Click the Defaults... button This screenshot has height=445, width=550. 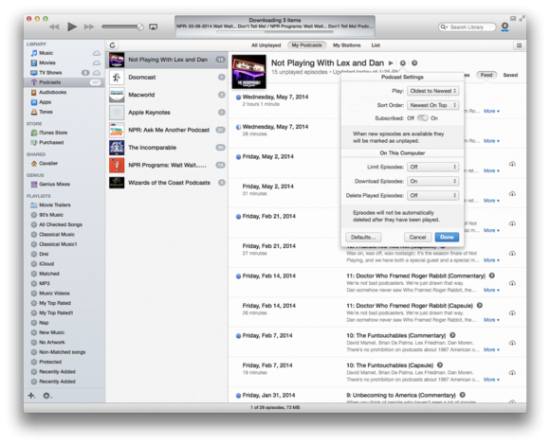tap(363, 237)
